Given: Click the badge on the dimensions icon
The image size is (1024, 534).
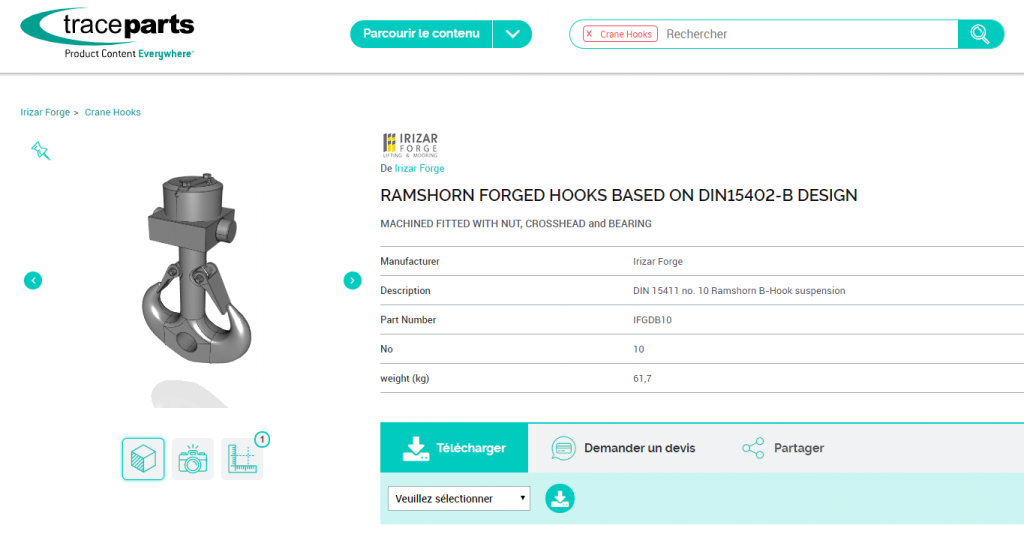Looking at the screenshot, I should pos(262,439).
